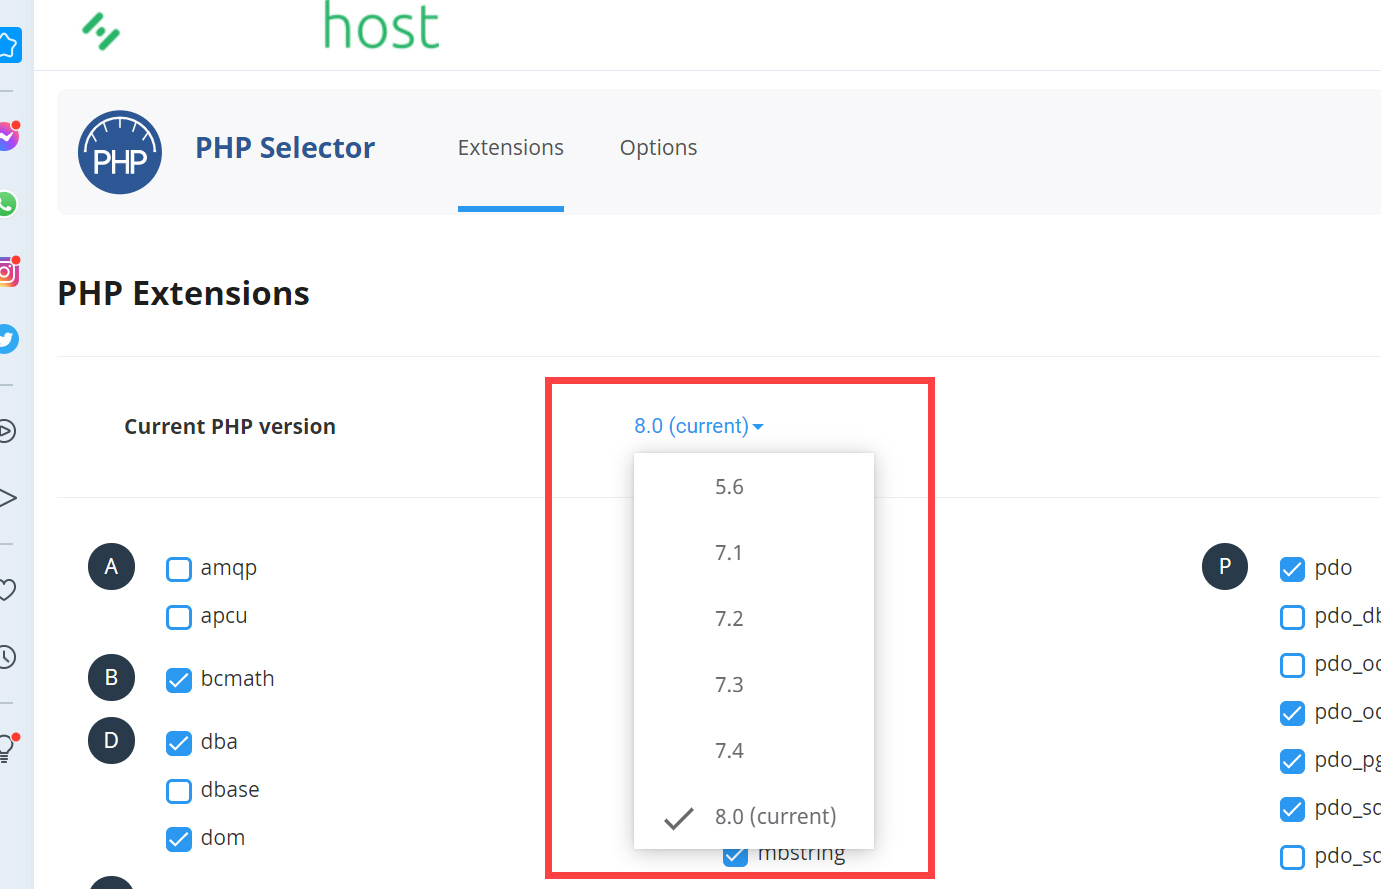Click the lightbulb icon with notification dot
Screen dimensions: 1381x889
8,746
